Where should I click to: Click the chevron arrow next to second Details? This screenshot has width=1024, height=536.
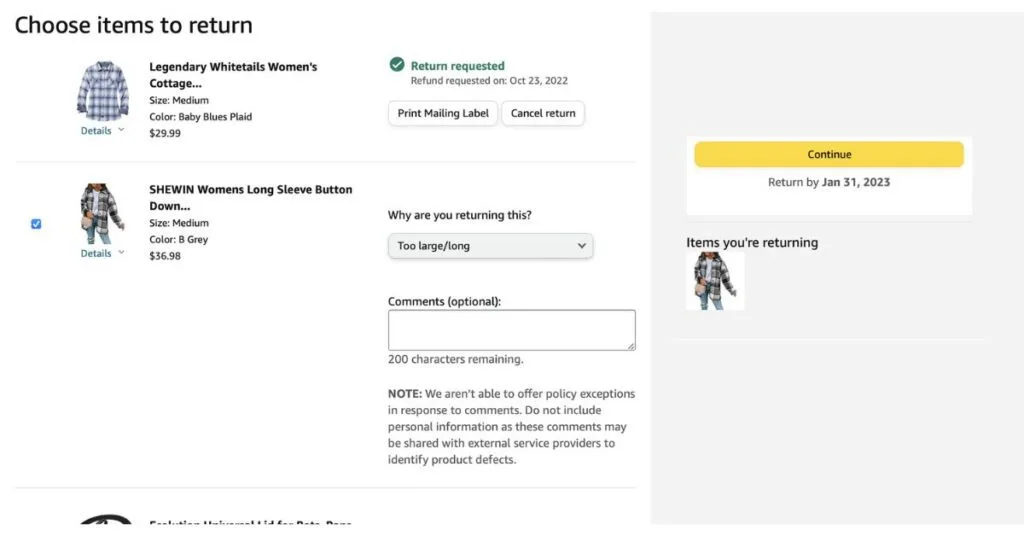coord(121,253)
